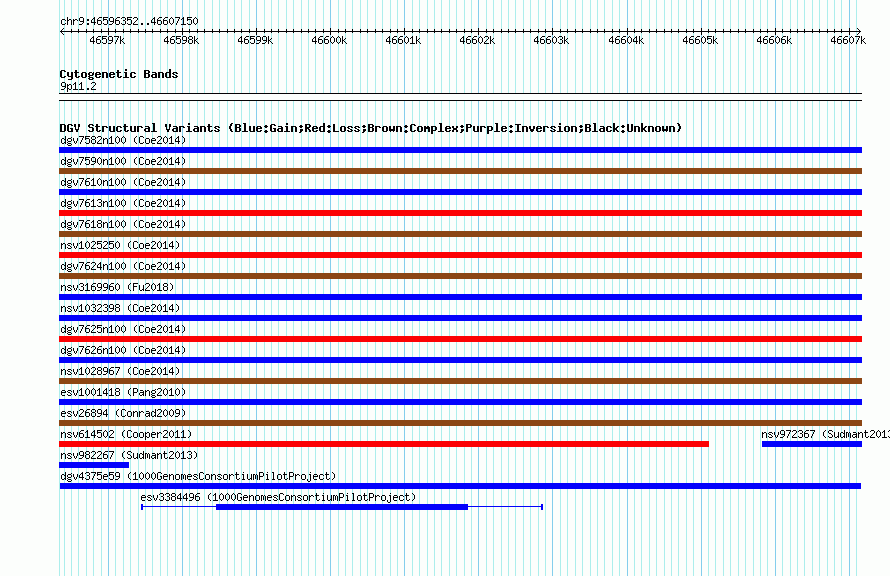This screenshot has height=576, width=890.
Task: Select the dgv4375e59 1000Genomes label
Action: 198,476
